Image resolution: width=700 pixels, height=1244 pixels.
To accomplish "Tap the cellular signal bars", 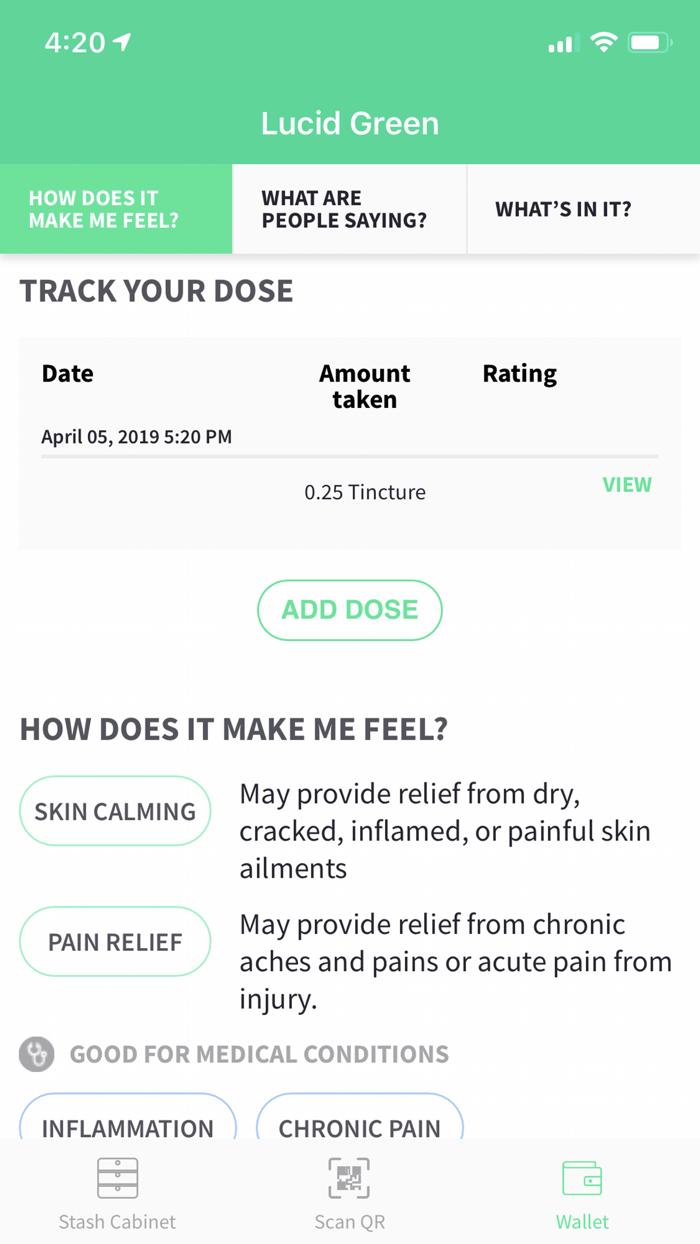I will pos(563,42).
